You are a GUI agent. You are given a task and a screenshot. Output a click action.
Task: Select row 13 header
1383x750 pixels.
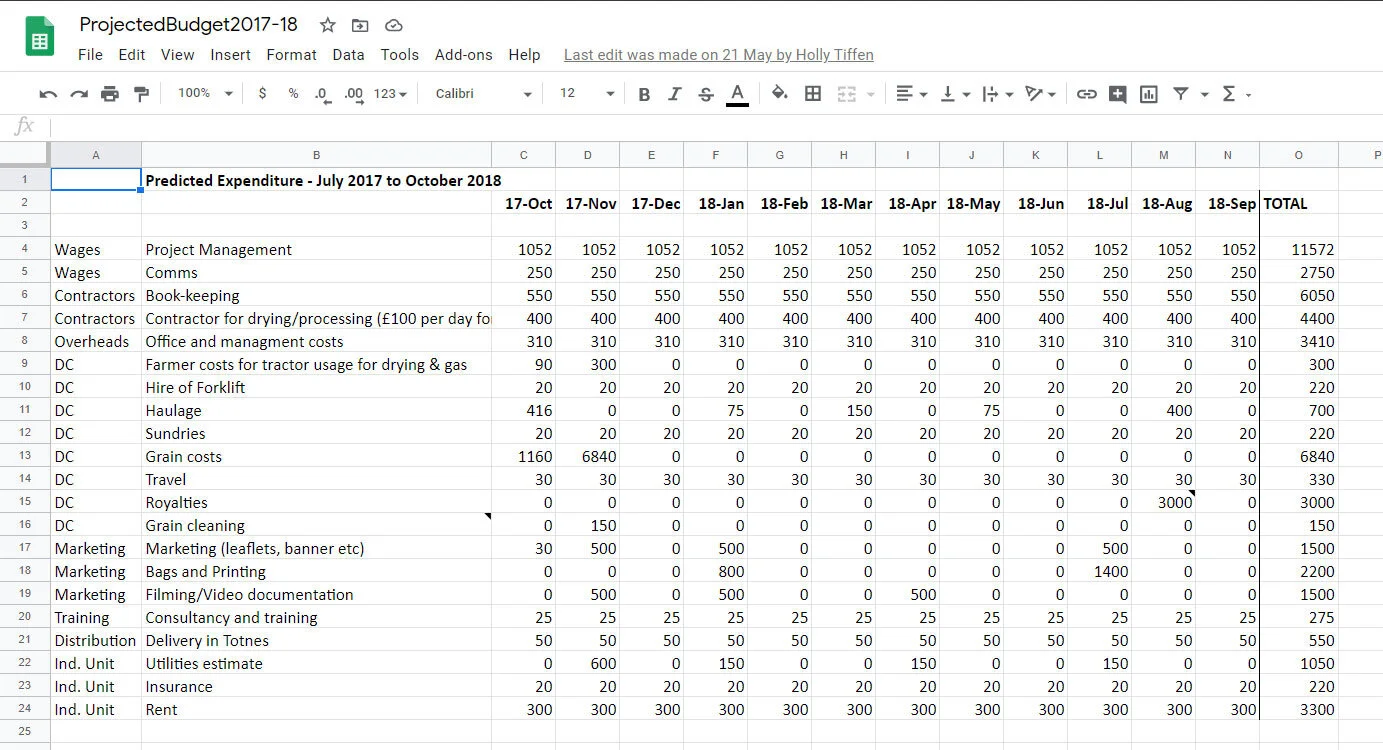[x=25, y=457]
